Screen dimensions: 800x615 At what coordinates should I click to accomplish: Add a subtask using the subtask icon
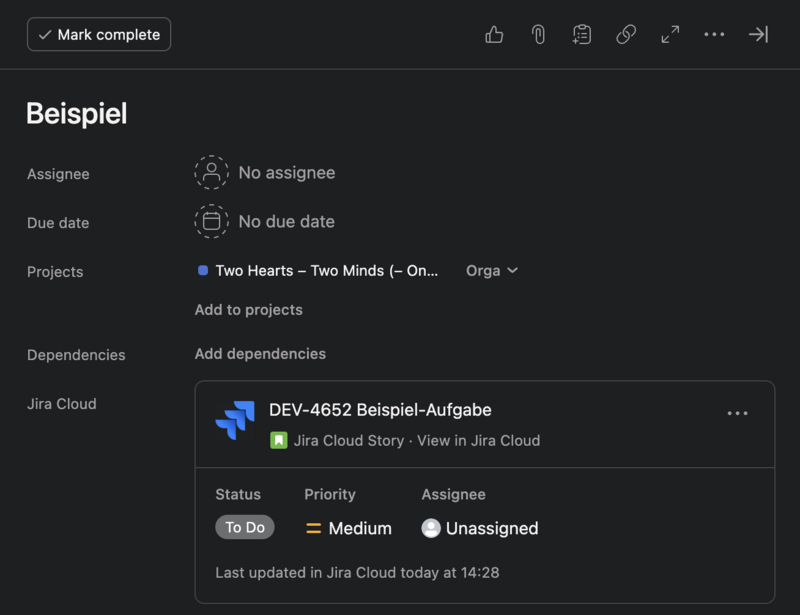pos(582,35)
